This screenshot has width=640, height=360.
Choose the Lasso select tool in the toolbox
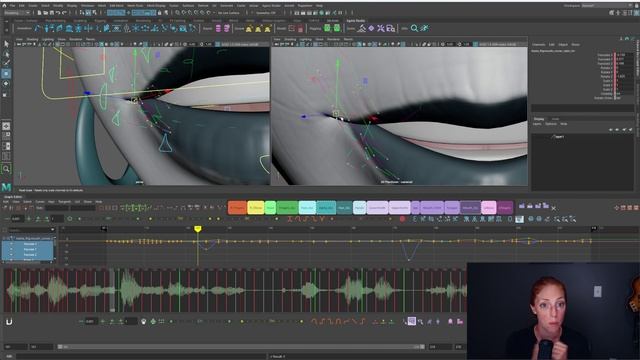pos(6,54)
